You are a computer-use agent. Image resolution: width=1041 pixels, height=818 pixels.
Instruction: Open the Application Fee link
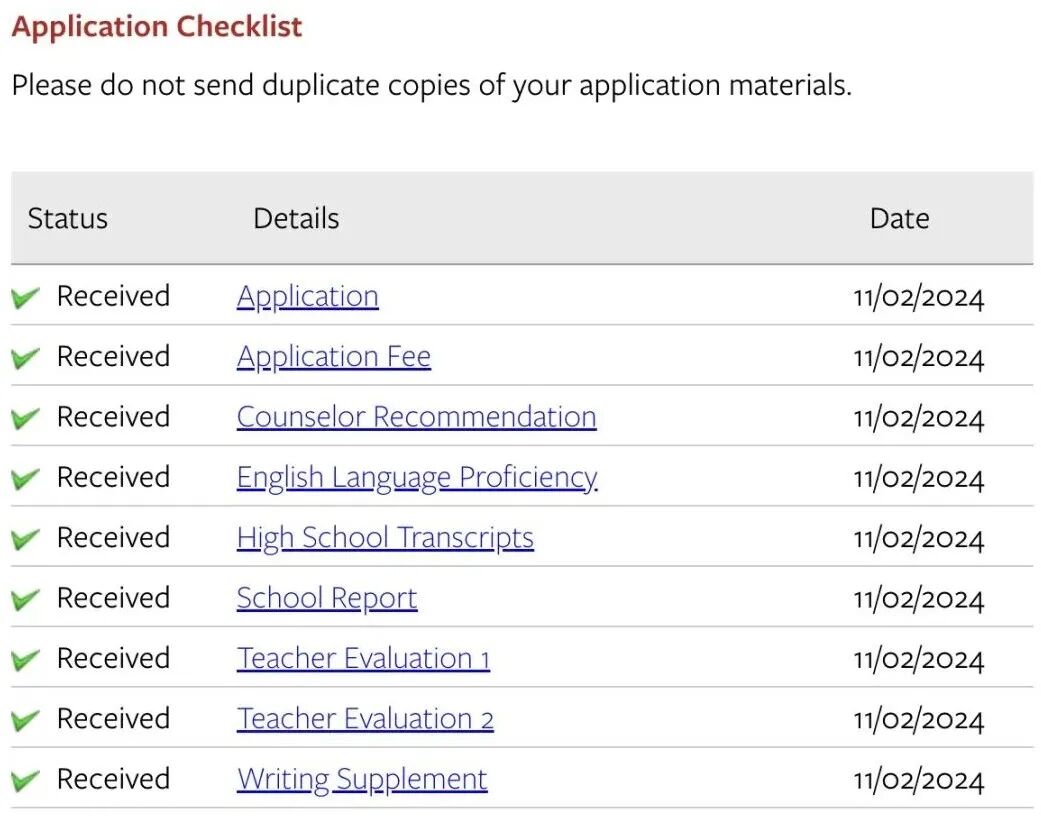click(x=333, y=357)
